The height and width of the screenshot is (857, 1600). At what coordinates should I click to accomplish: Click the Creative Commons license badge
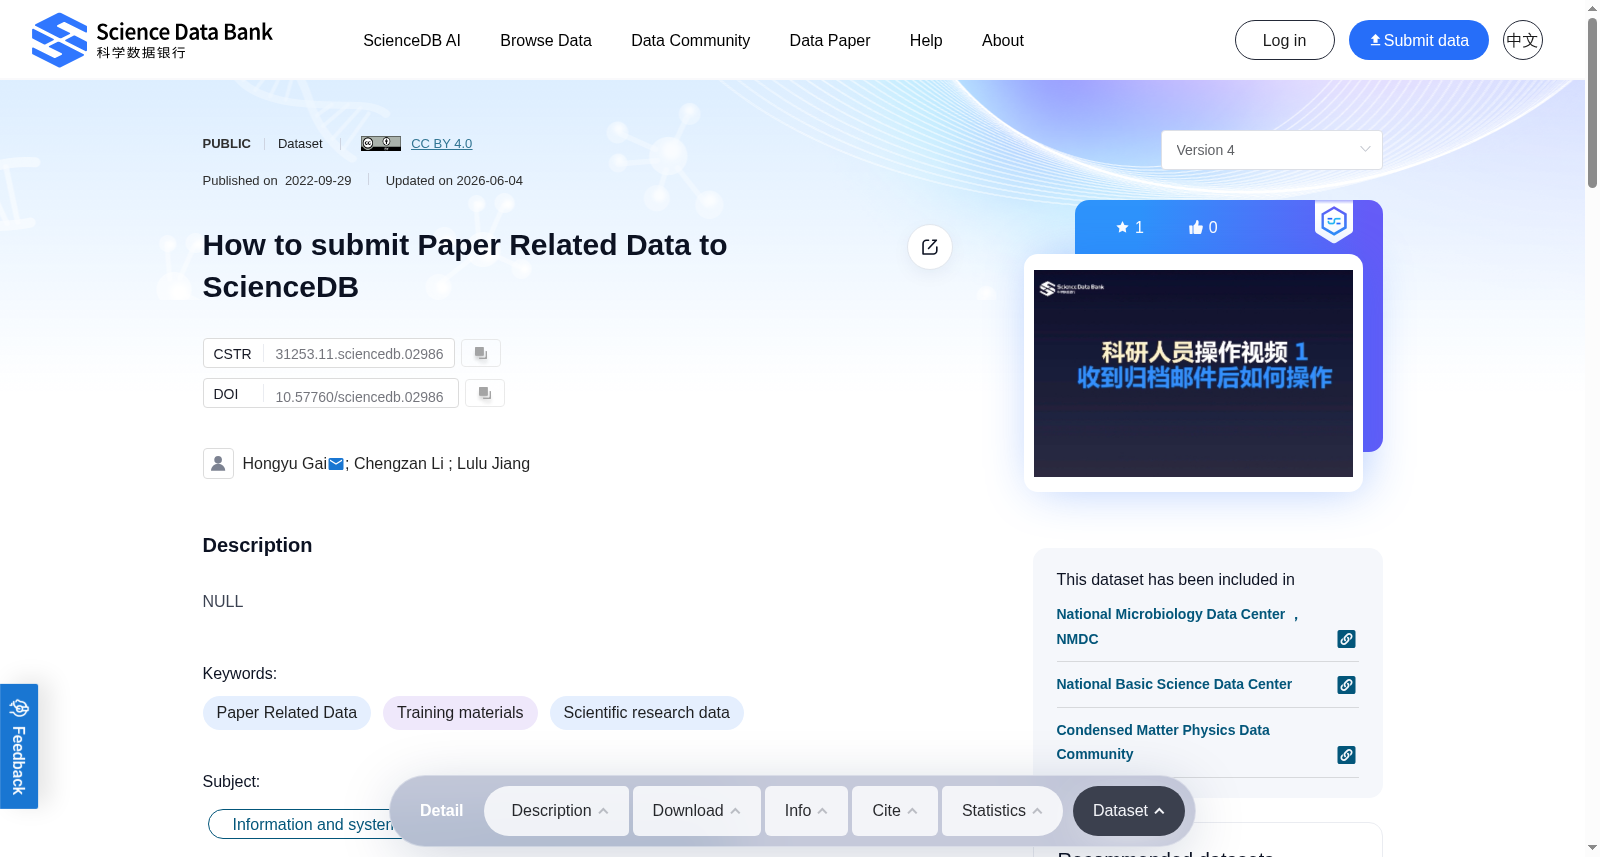pos(381,143)
